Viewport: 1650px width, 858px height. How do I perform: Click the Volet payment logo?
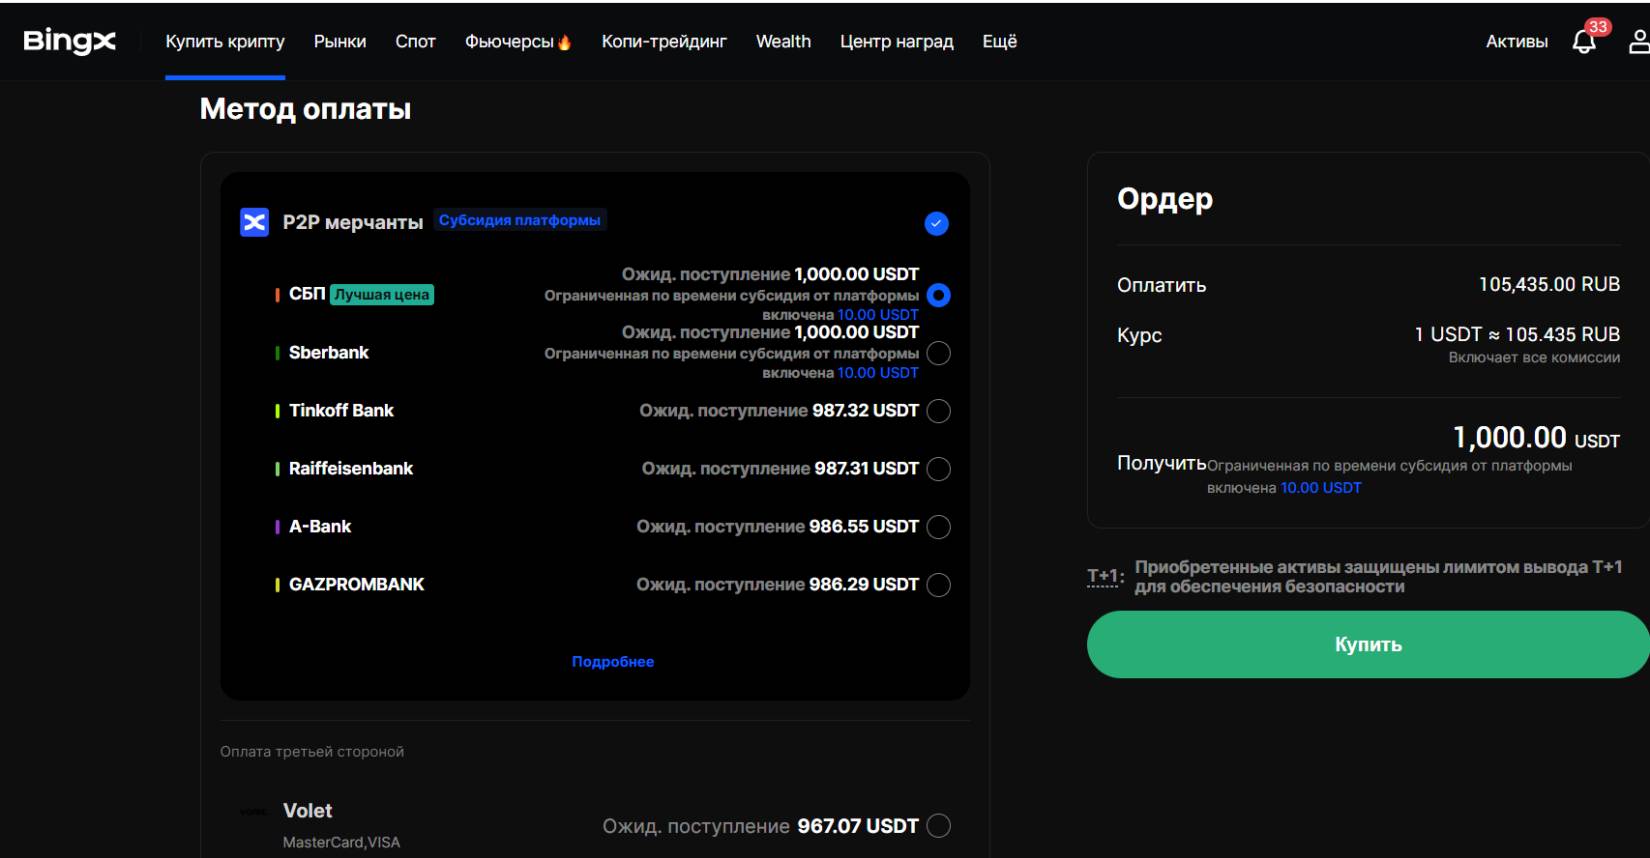pyautogui.click(x=253, y=812)
